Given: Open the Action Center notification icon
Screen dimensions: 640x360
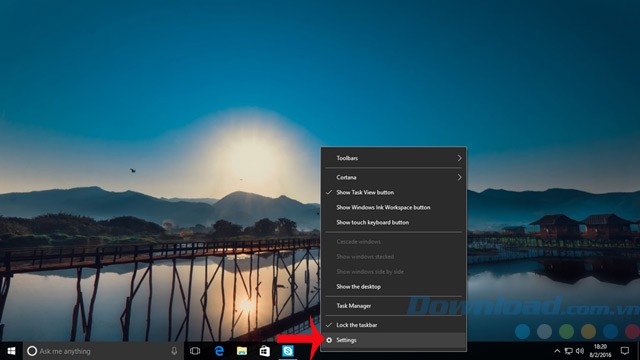Looking at the screenshot, I should [x=625, y=351].
